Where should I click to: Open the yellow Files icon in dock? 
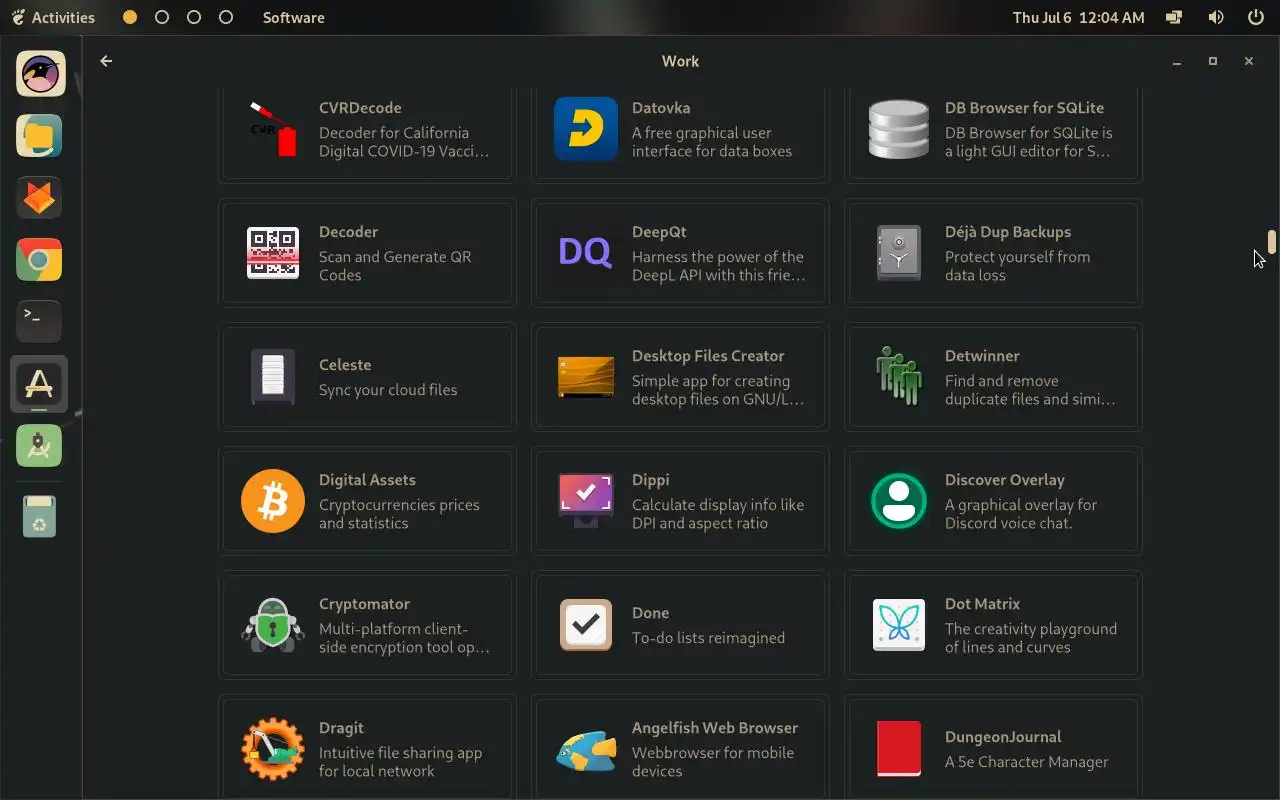[39, 136]
